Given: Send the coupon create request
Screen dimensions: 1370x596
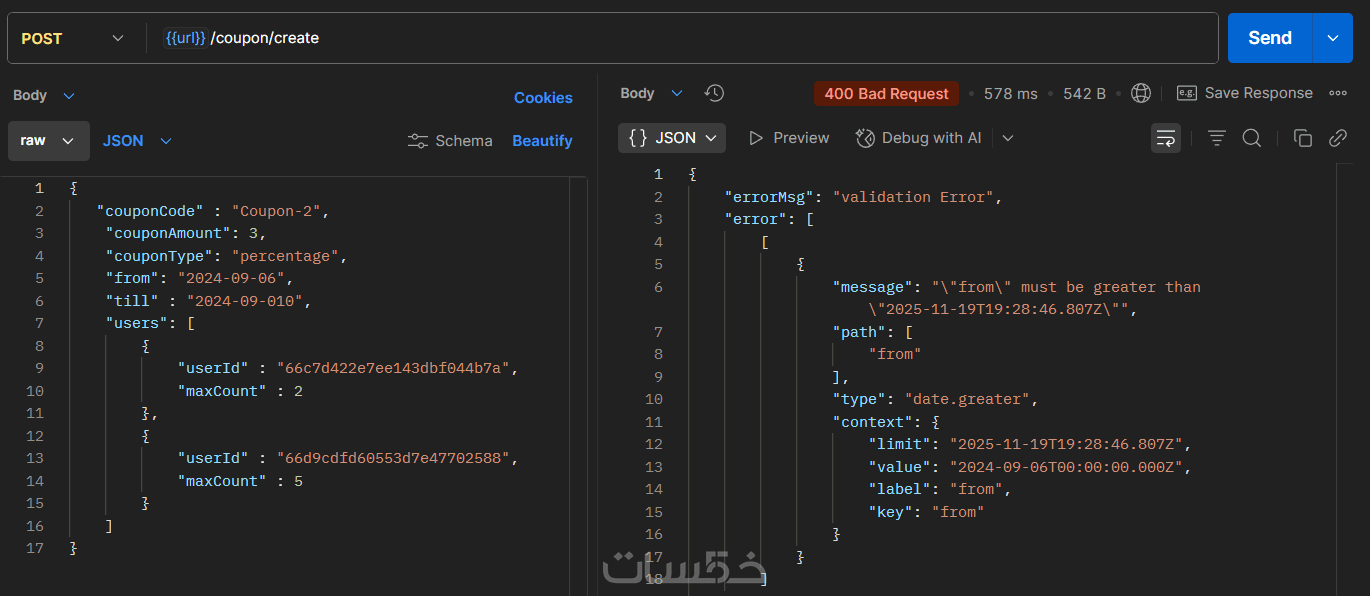Looking at the screenshot, I should (1269, 38).
